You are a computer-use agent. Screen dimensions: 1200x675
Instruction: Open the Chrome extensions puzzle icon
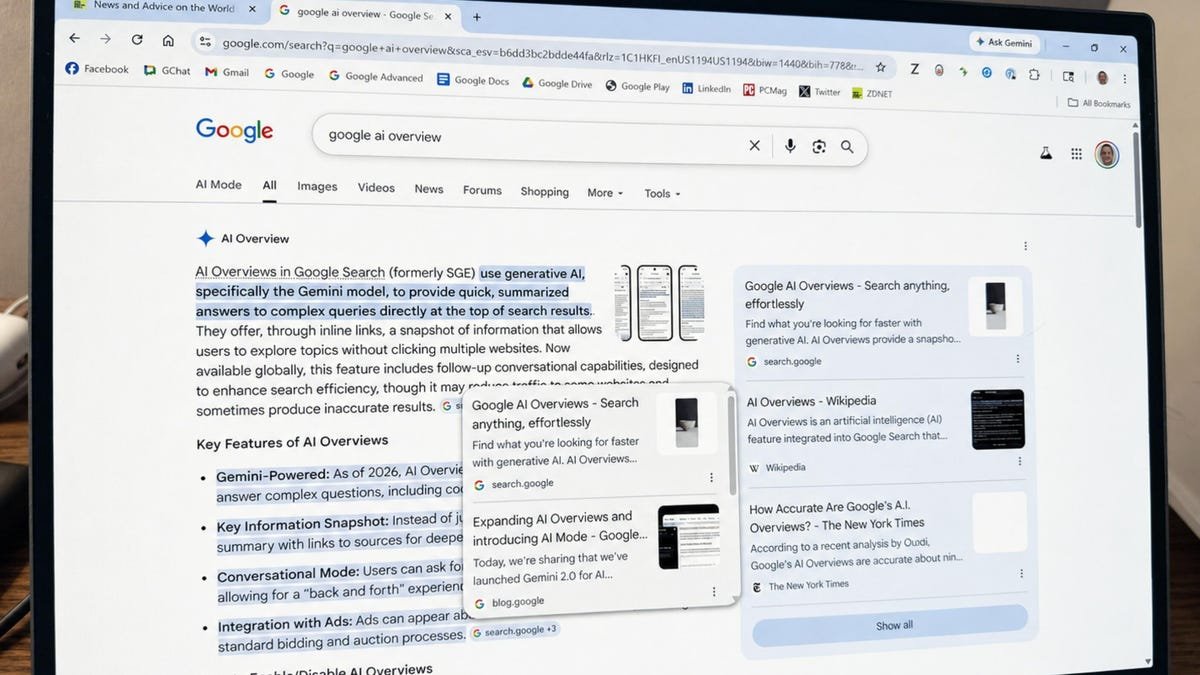point(1034,74)
